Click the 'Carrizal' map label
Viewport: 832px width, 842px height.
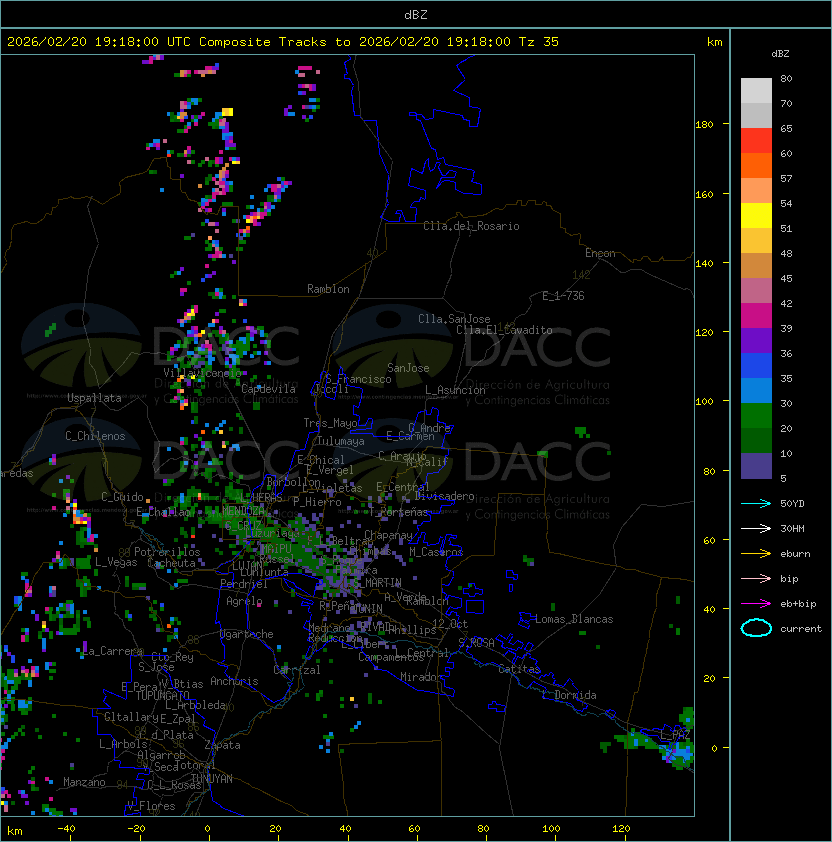[x=297, y=670]
